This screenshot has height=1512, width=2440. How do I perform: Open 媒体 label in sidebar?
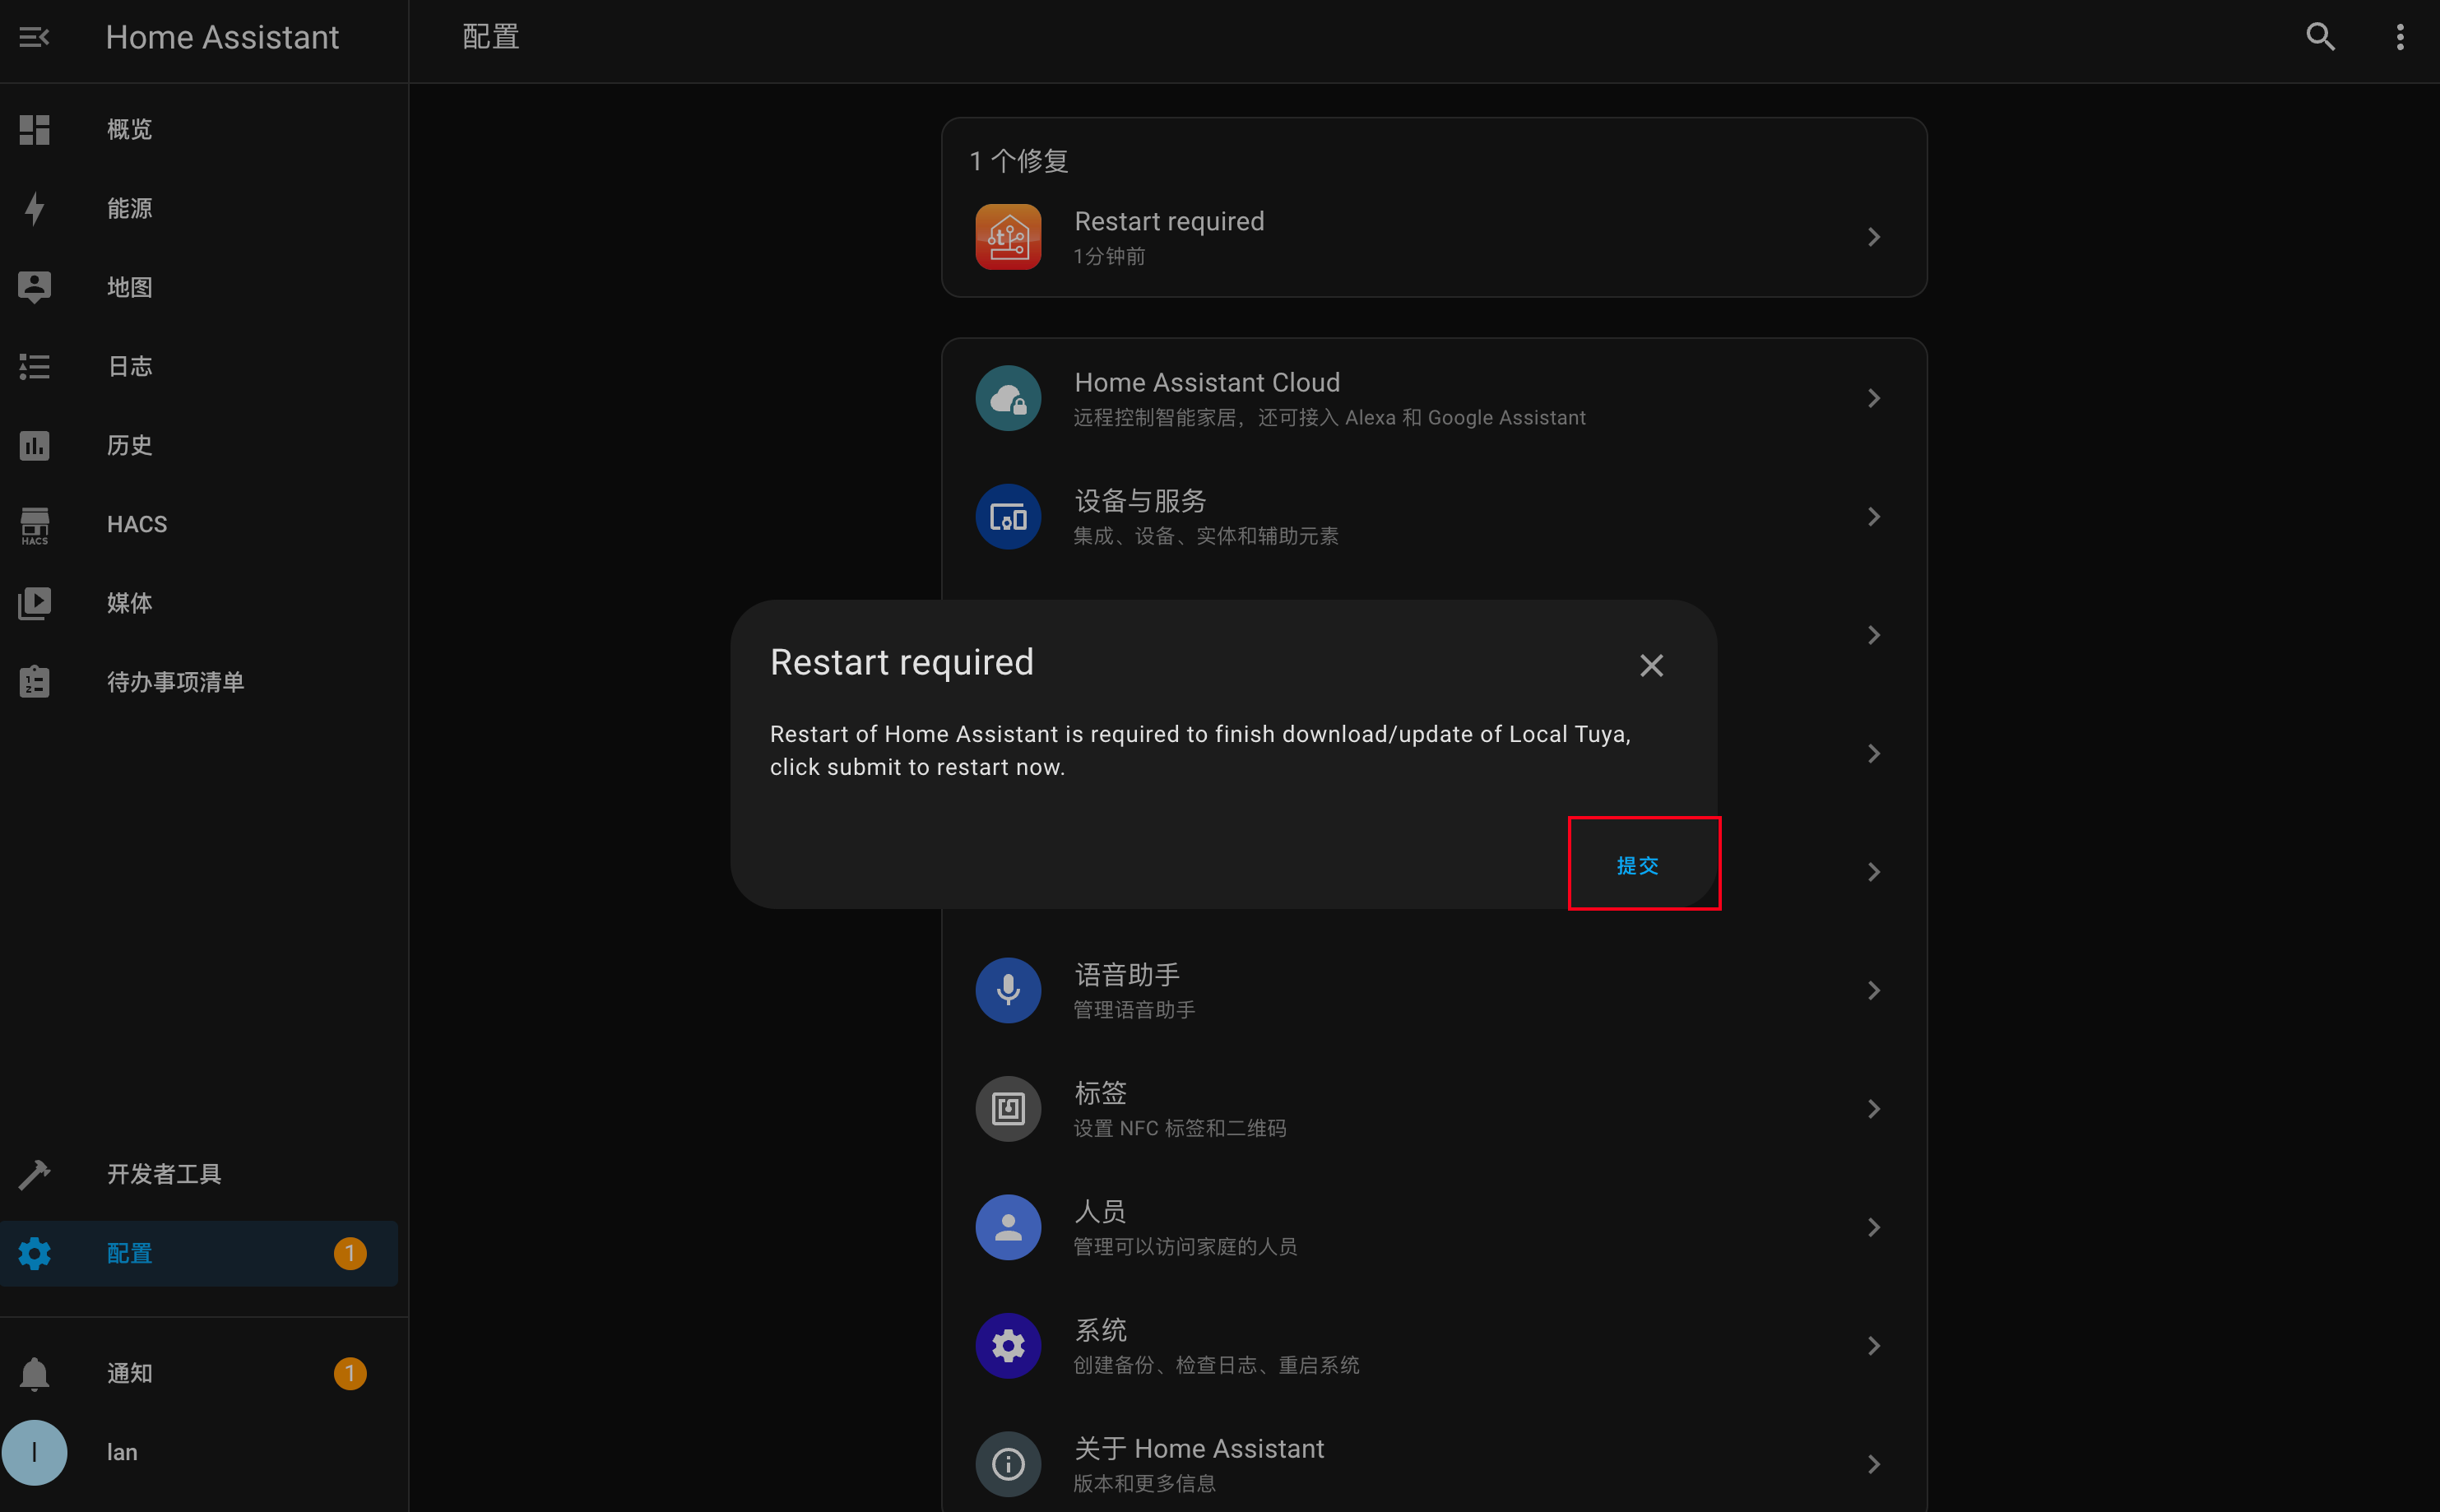[130, 603]
